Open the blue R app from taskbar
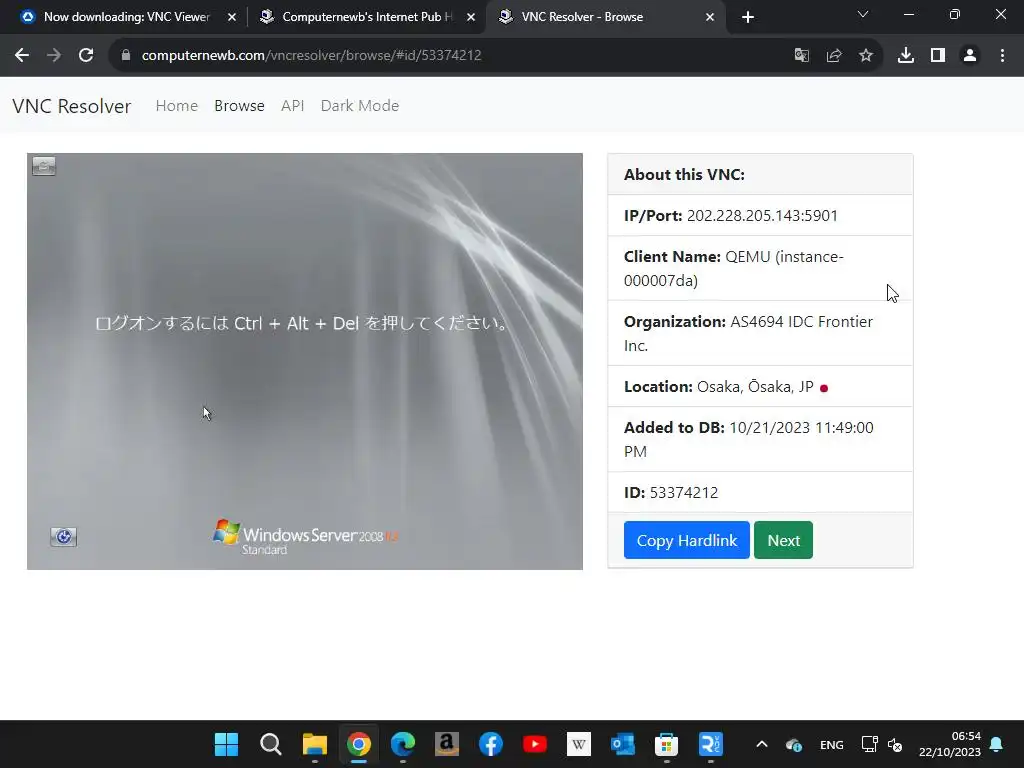The width and height of the screenshot is (1024, 768). [x=711, y=744]
